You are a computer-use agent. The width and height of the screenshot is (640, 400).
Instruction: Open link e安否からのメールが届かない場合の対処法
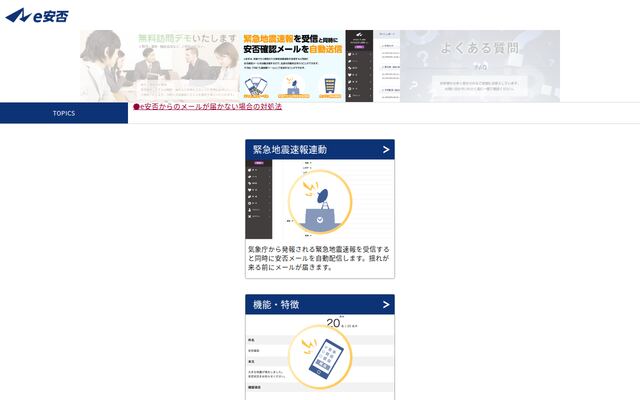pos(207,107)
